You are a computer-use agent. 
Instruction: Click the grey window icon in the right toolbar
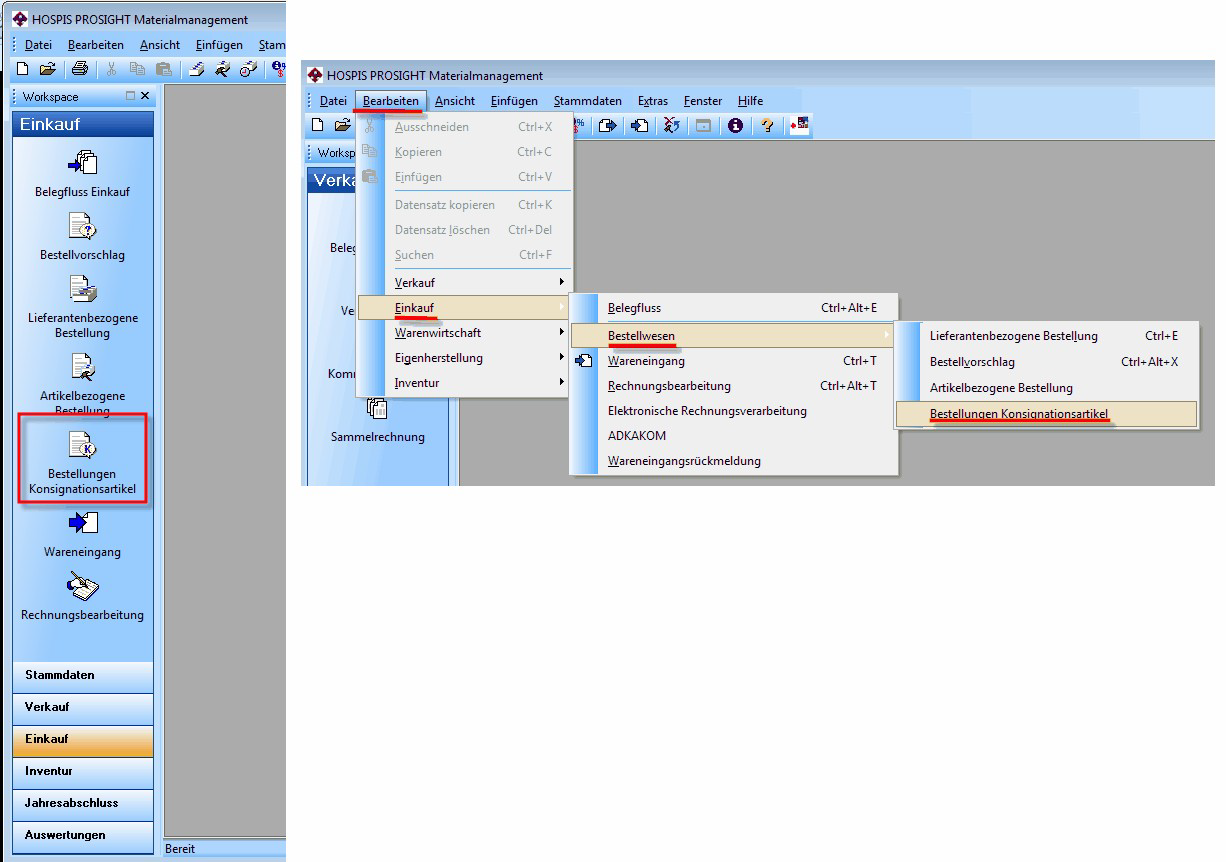(704, 125)
